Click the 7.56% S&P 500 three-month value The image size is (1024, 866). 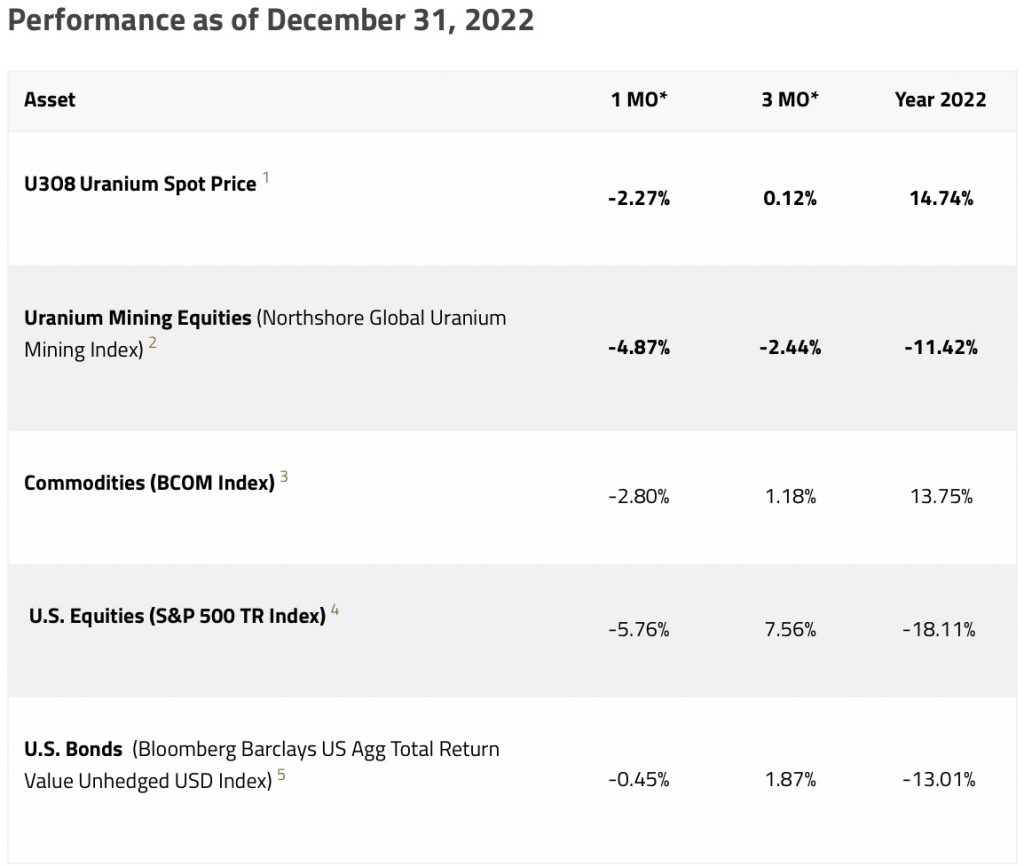coord(789,630)
